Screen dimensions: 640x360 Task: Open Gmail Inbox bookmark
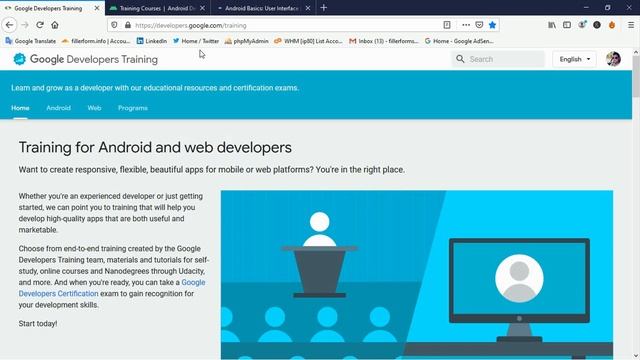(x=384, y=41)
